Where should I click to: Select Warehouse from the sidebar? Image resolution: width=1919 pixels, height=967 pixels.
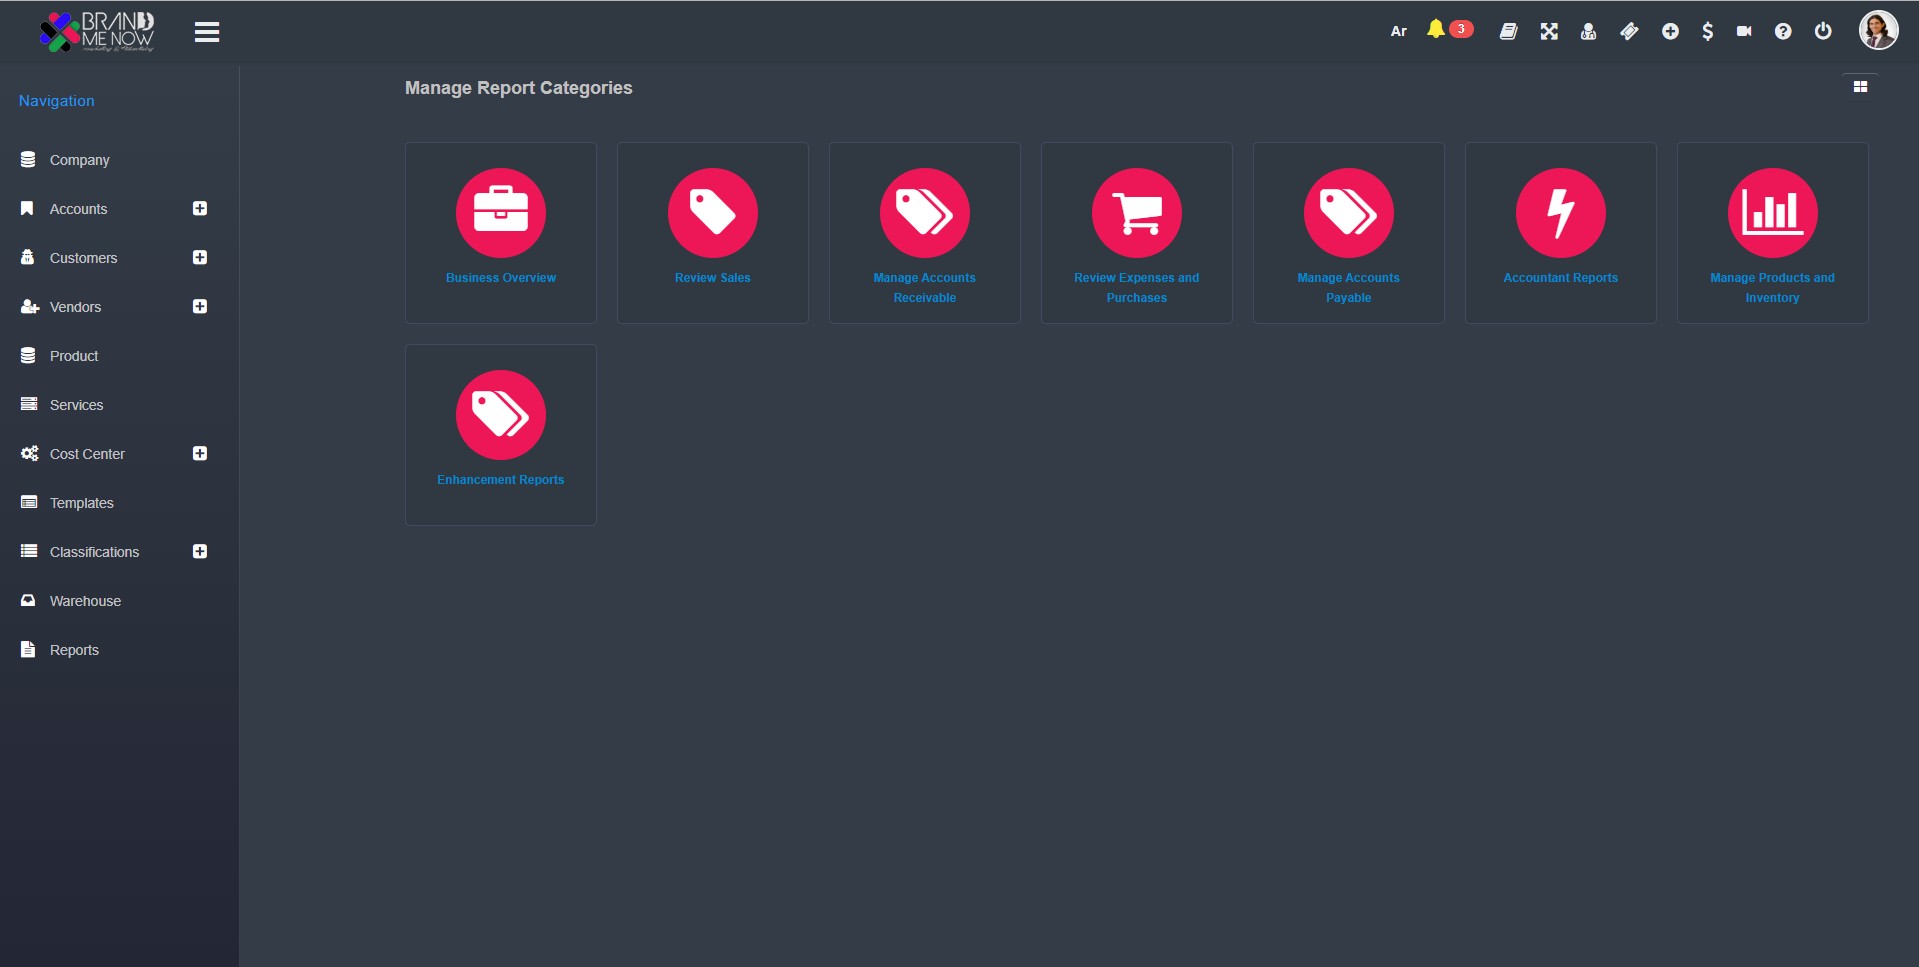pos(85,601)
